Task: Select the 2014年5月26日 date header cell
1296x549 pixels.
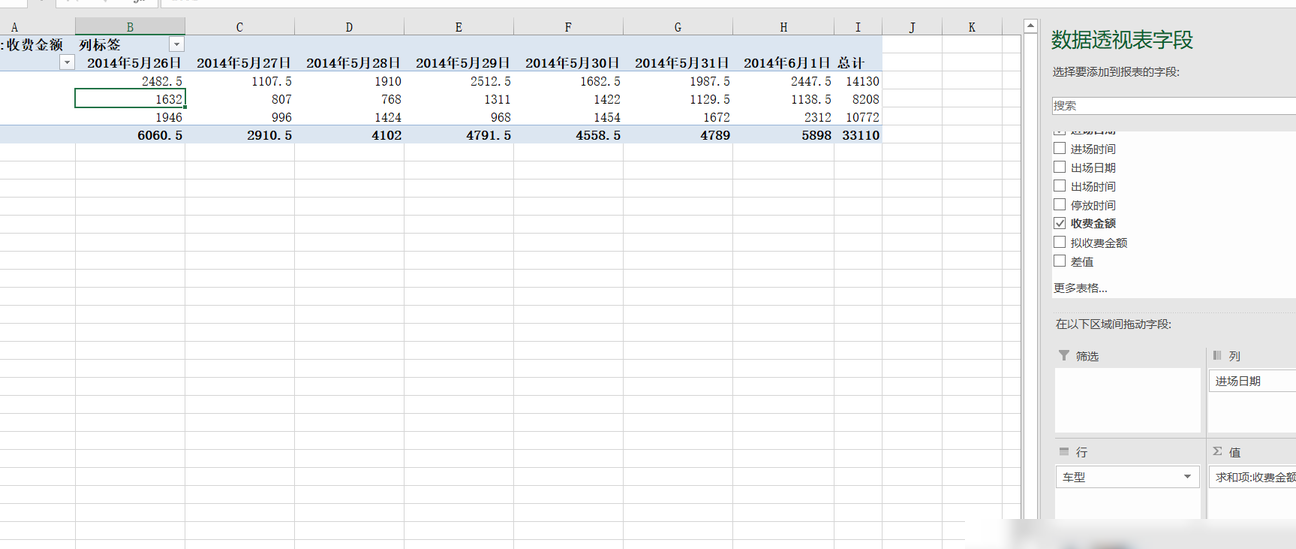Action: (x=130, y=63)
